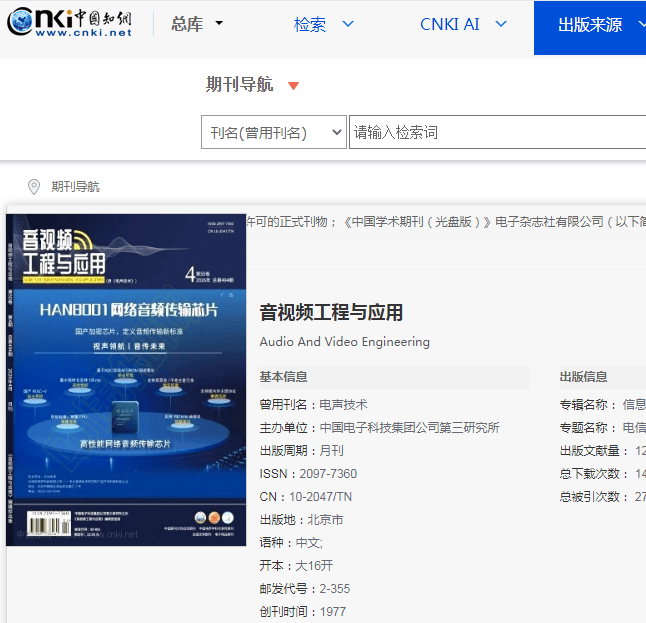The width and height of the screenshot is (646, 623).
Task: Click the journal title 音视频工程与应用
Action: (331, 312)
